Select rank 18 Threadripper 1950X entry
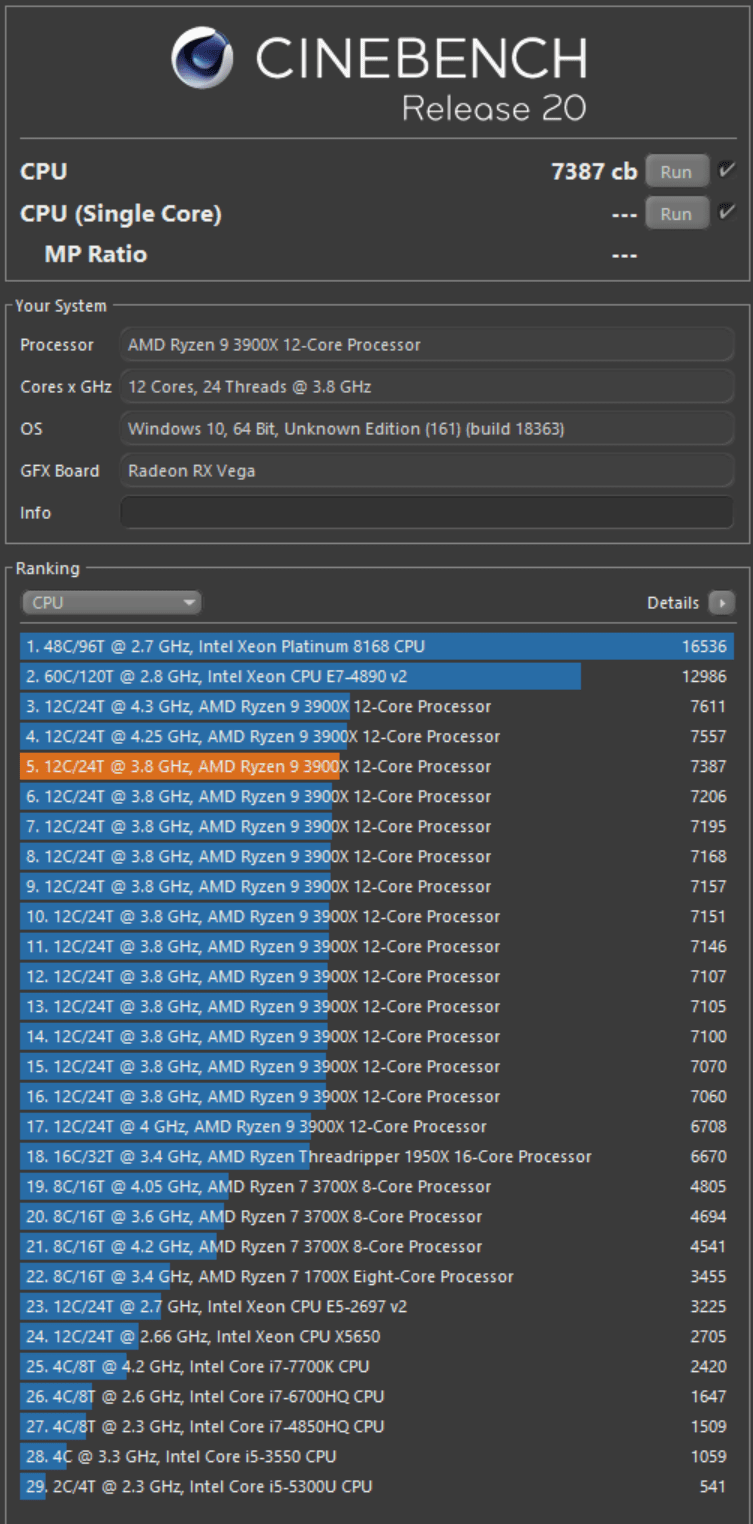753x1524 pixels. (377, 1156)
